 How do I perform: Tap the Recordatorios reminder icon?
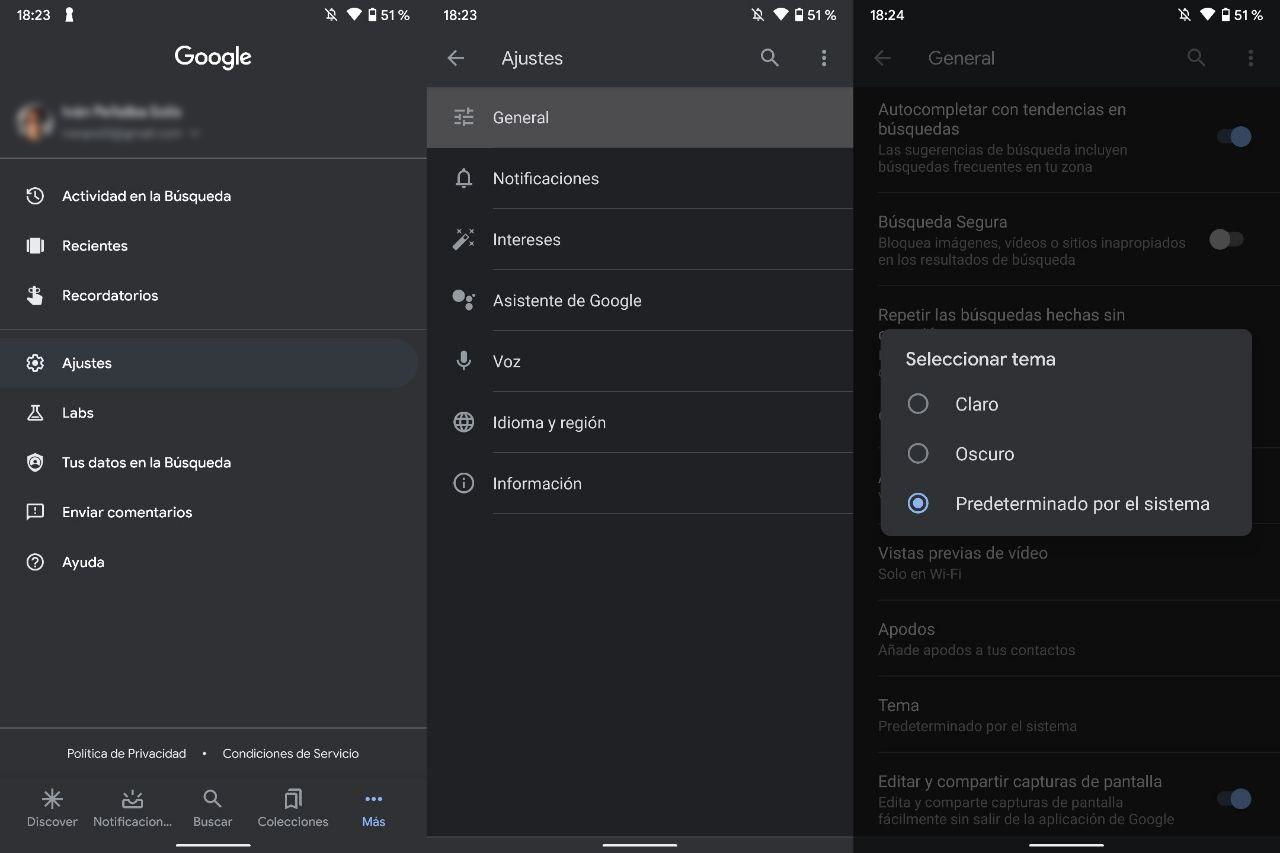35,295
